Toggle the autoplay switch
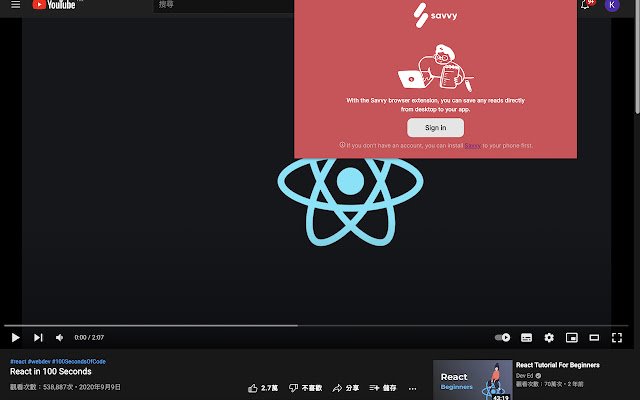 click(x=502, y=338)
